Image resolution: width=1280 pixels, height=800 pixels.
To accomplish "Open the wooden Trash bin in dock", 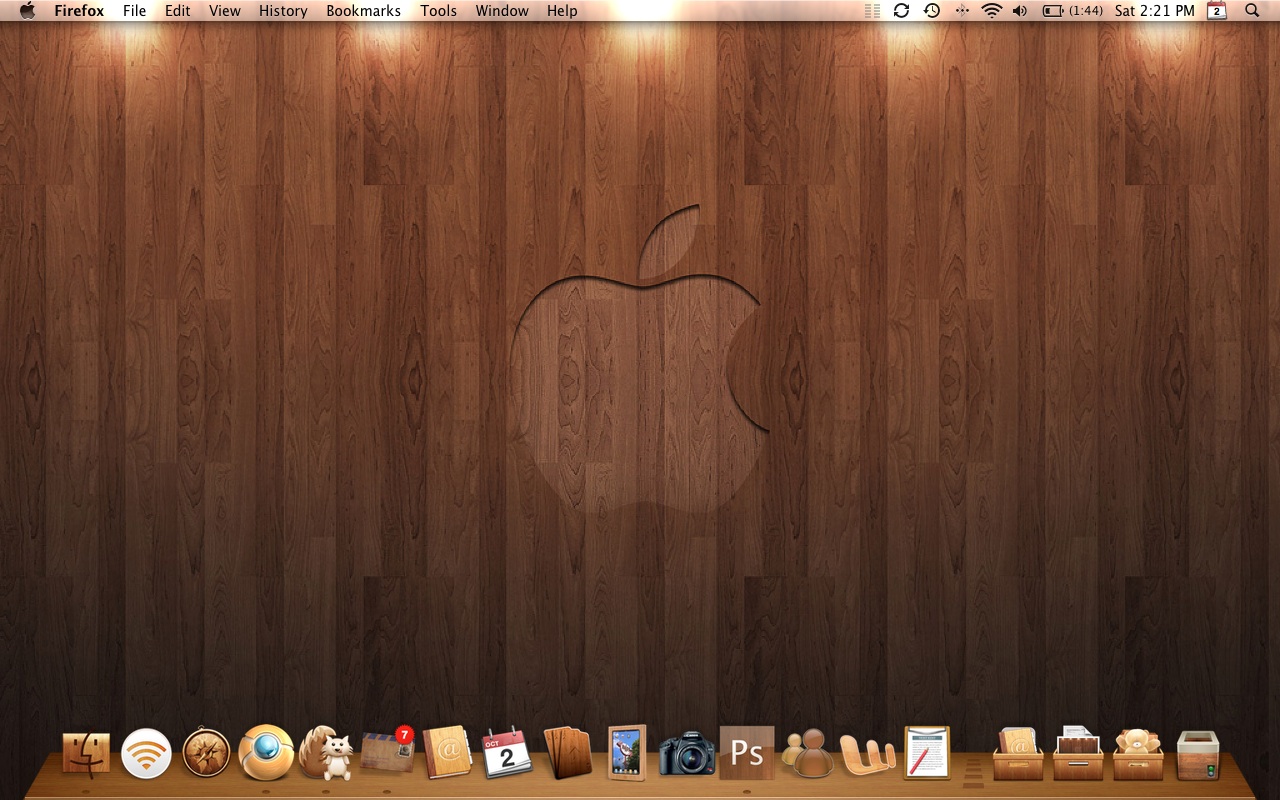I will click(x=1198, y=755).
